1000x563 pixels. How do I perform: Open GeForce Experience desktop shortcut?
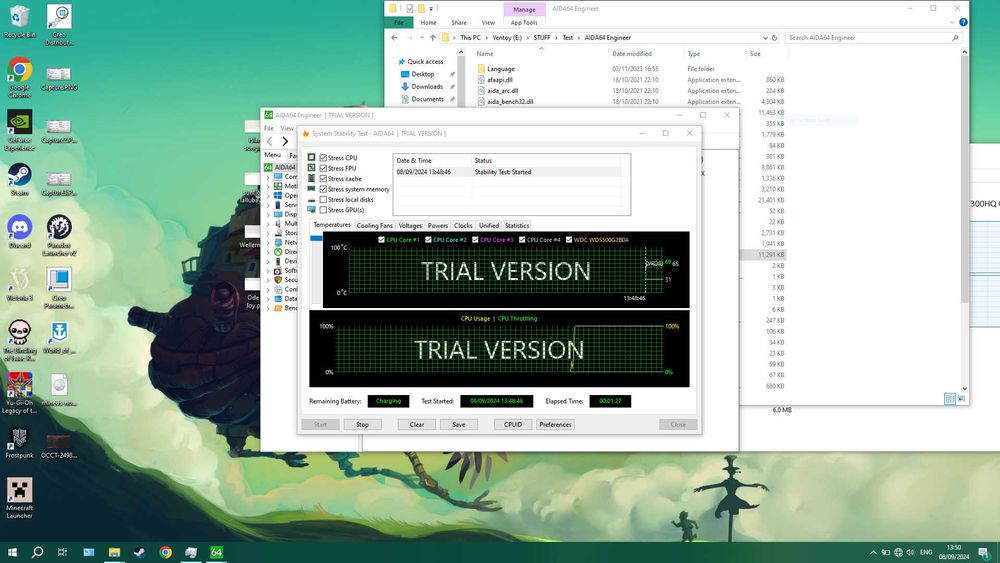coord(19,130)
